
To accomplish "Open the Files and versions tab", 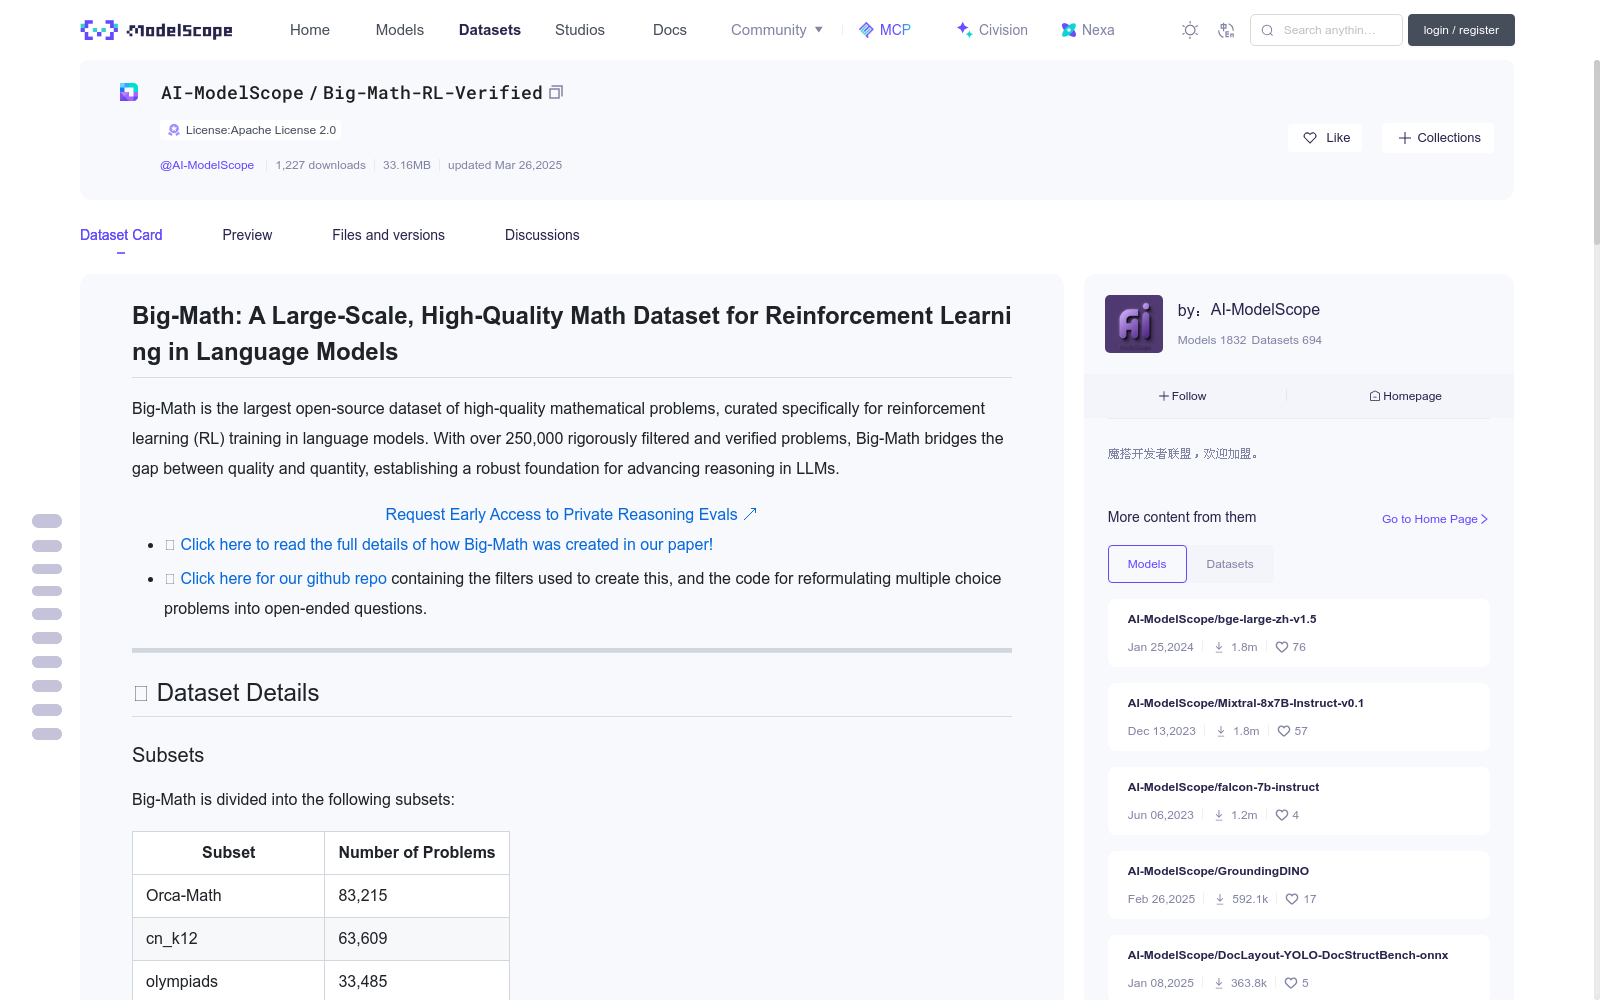I will pos(388,235).
